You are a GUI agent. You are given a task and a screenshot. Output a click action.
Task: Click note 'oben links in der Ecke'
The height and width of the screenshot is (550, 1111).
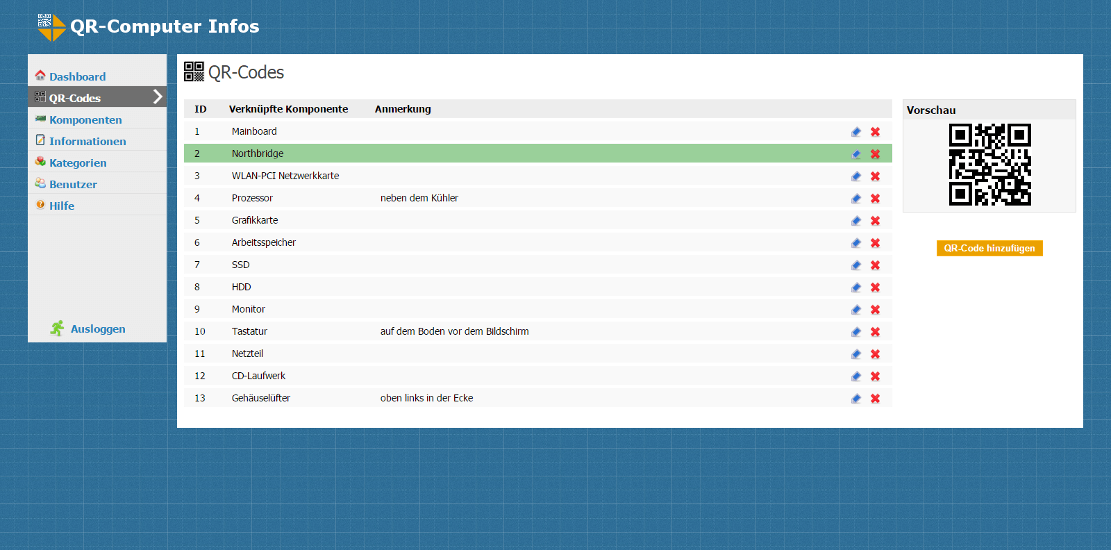click(x=426, y=398)
